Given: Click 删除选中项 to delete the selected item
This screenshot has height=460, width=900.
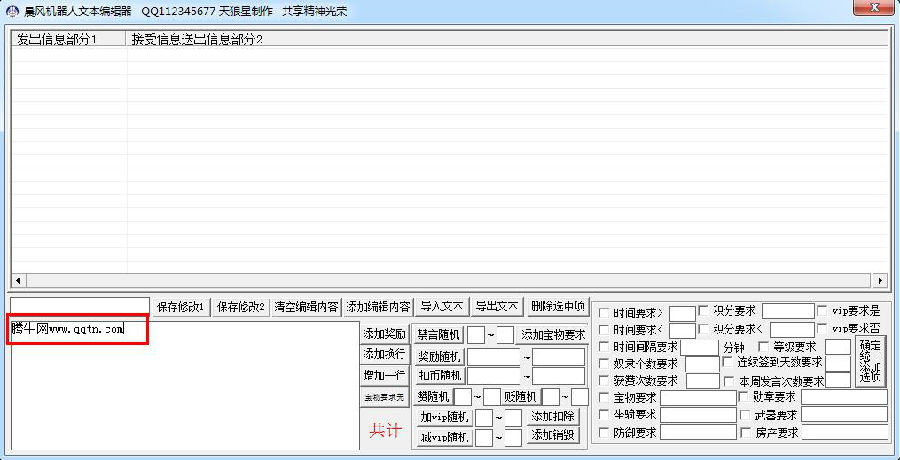Looking at the screenshot, I should (558, 307).
